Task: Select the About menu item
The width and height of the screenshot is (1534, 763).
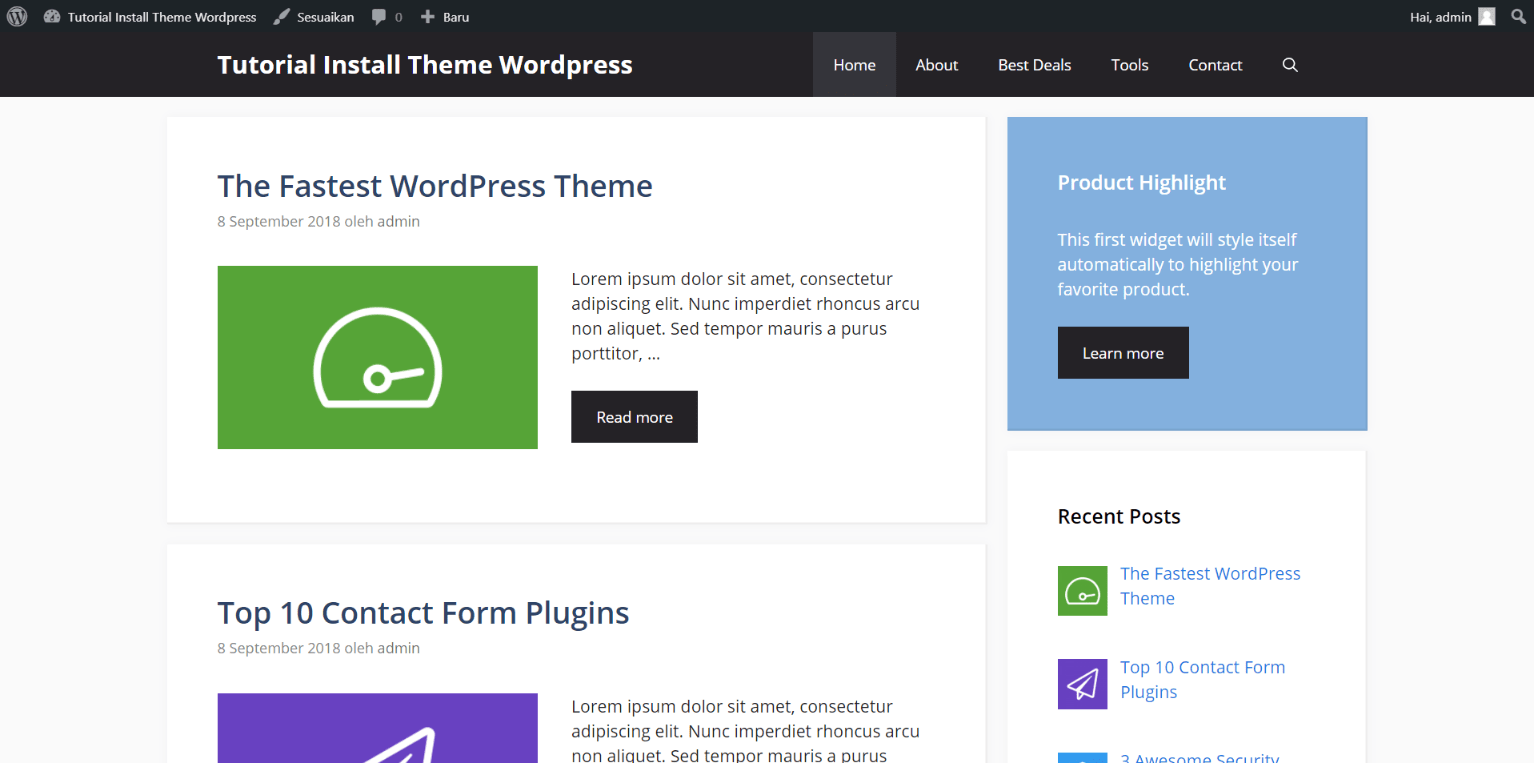Action: [936, 64]
